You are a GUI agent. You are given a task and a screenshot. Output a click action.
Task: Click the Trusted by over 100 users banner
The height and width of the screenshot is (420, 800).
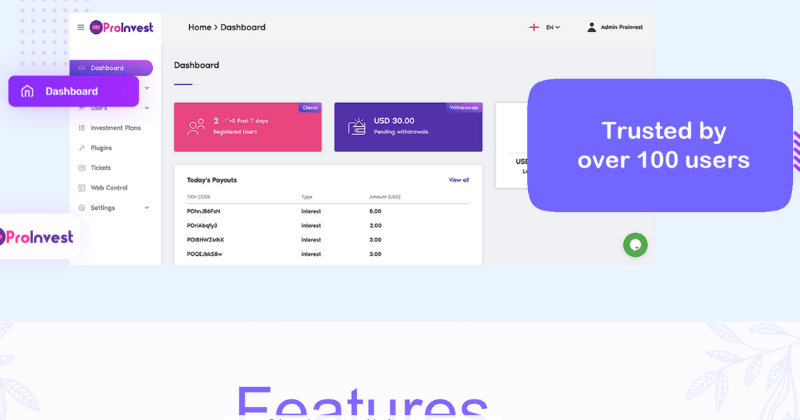pos(660,145)
